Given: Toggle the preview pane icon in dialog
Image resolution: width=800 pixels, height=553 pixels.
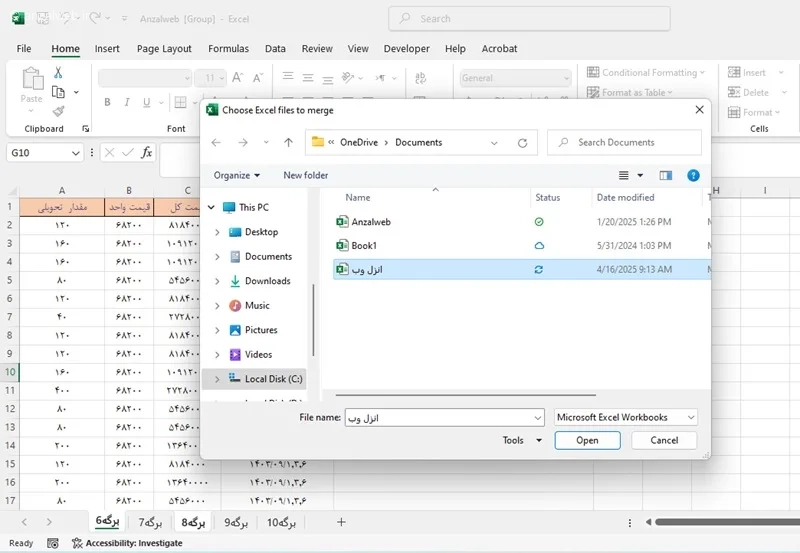Looking at the screenshot, I should coord(665,175).
